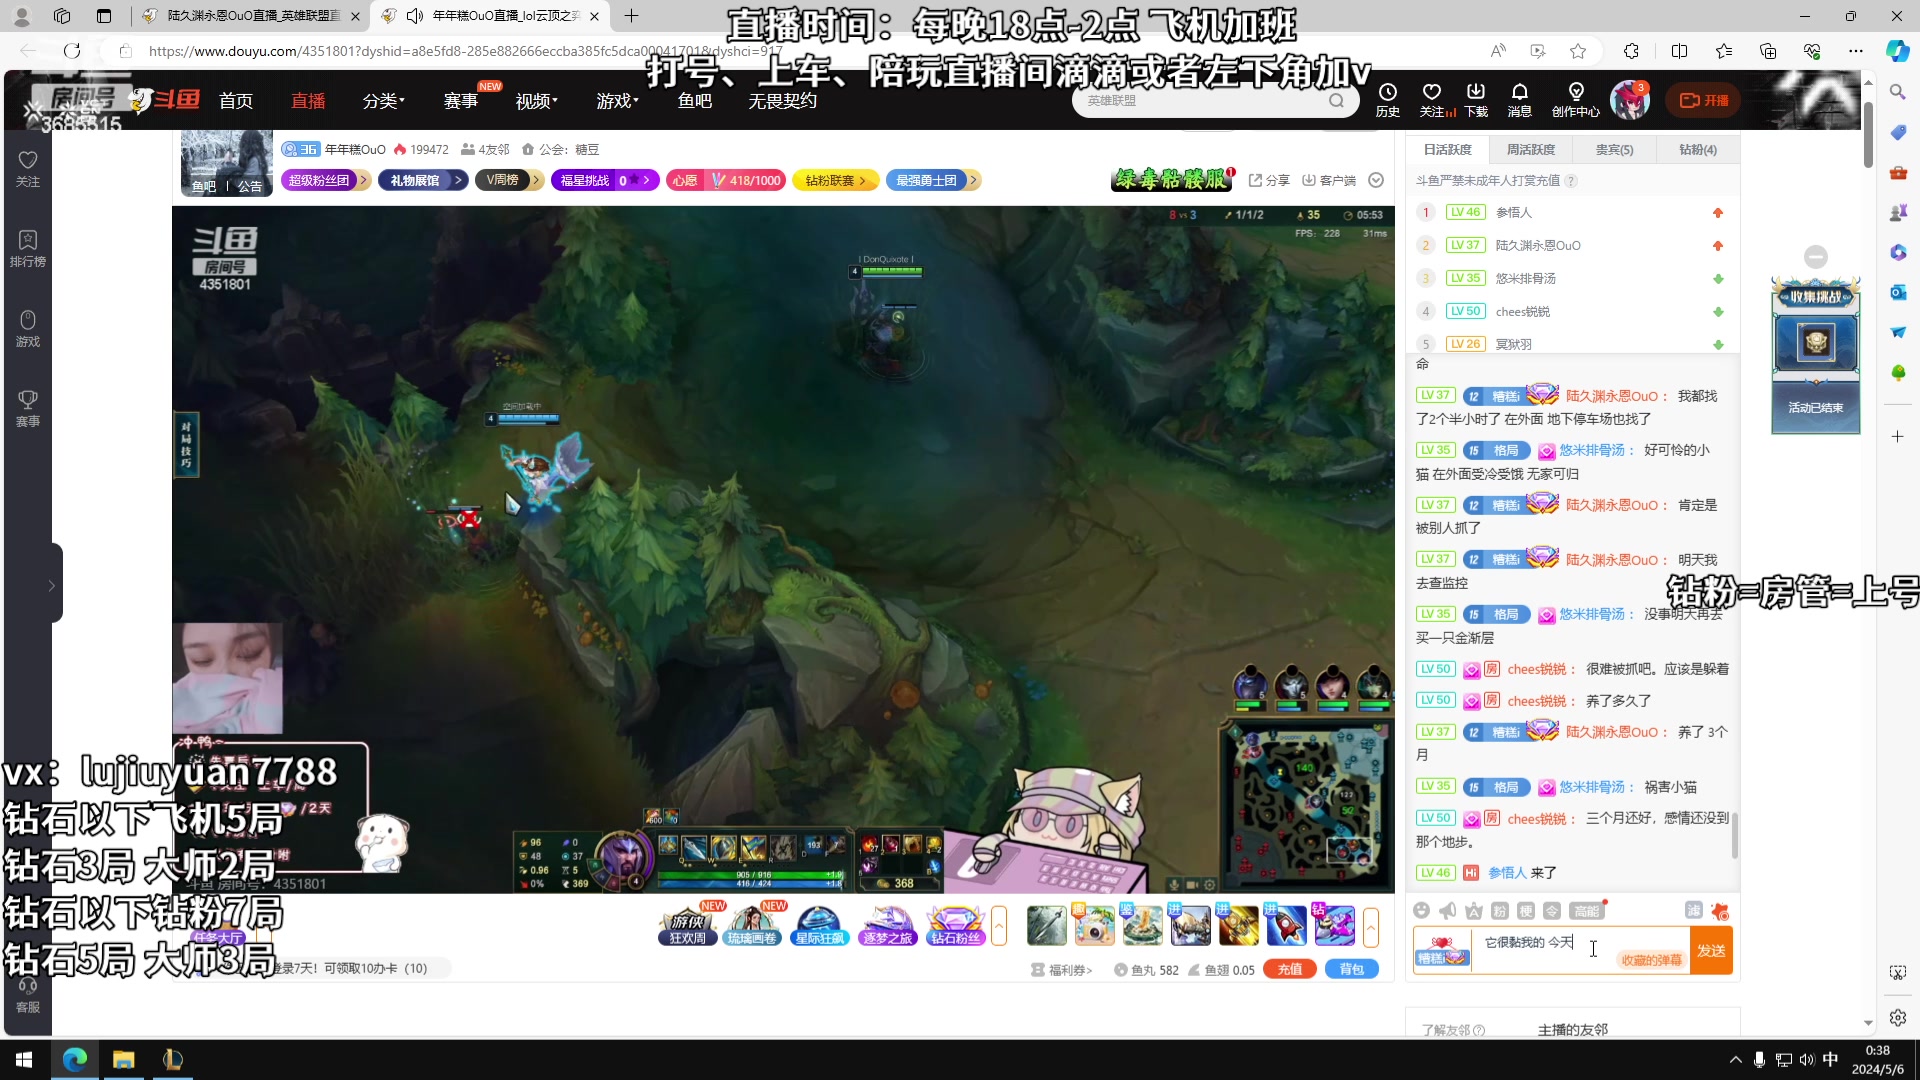Click the 充值 recharge button
Screen dimensions: 1920x1080
coord(1290,969)
